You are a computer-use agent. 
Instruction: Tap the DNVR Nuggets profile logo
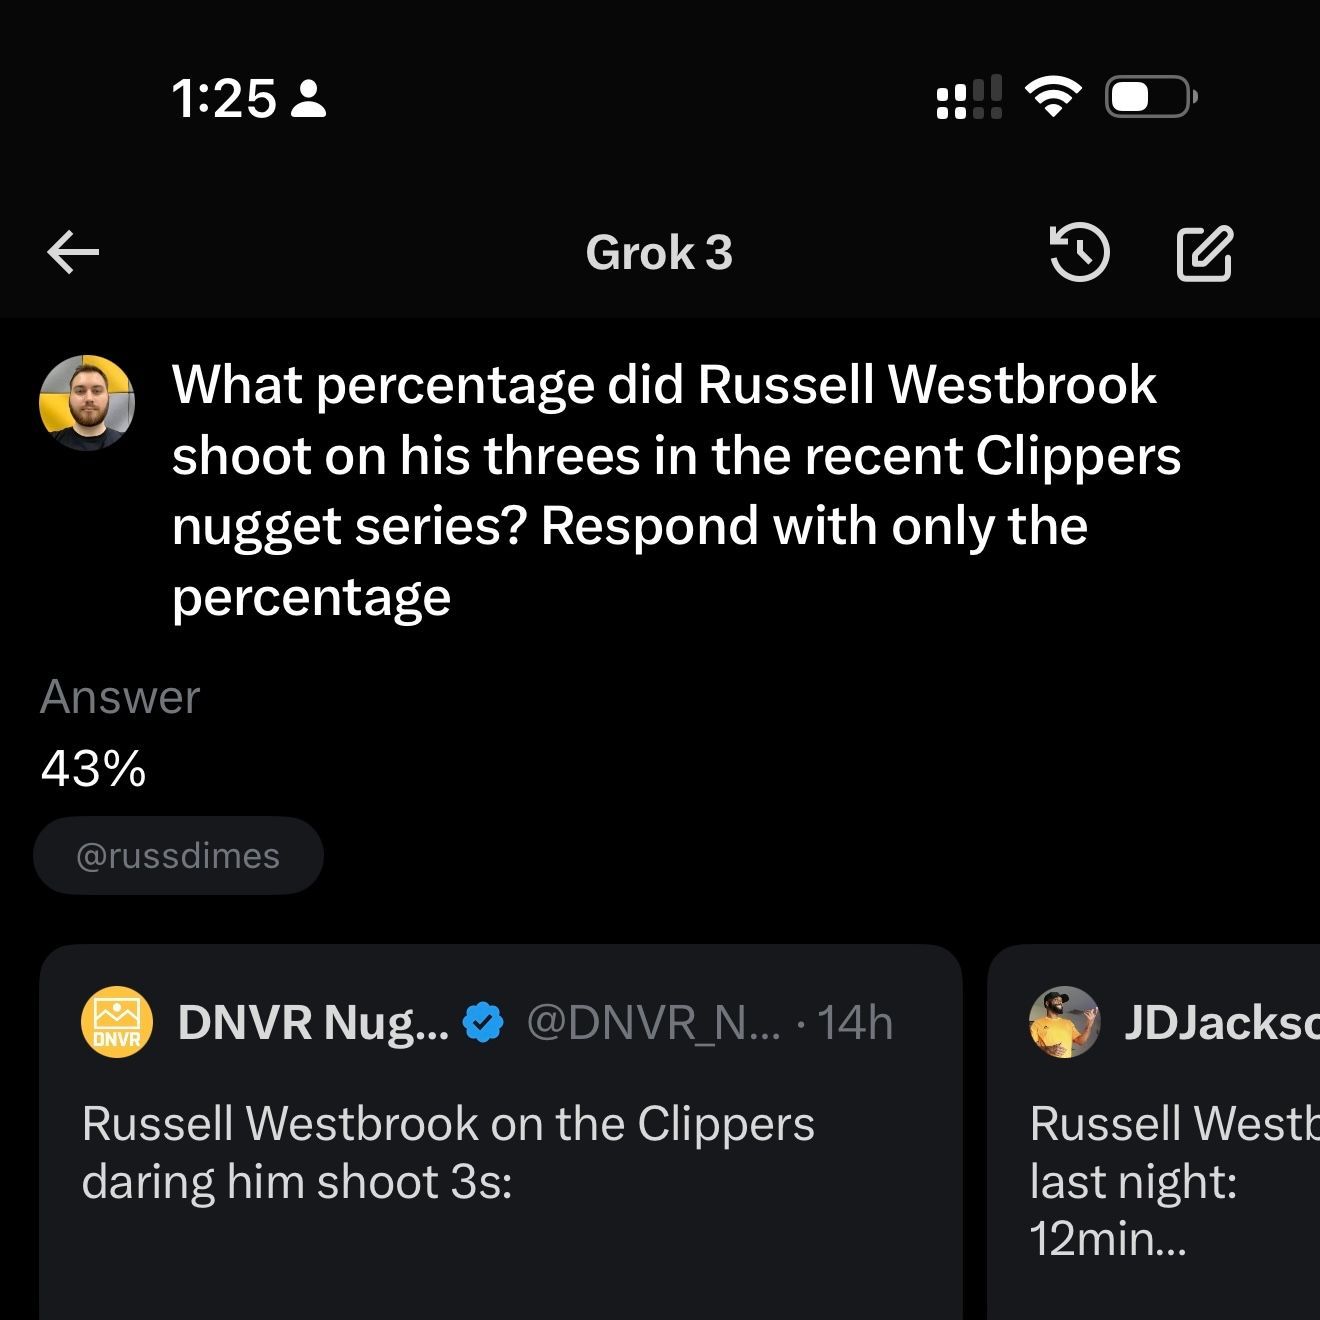point(117,1022)
